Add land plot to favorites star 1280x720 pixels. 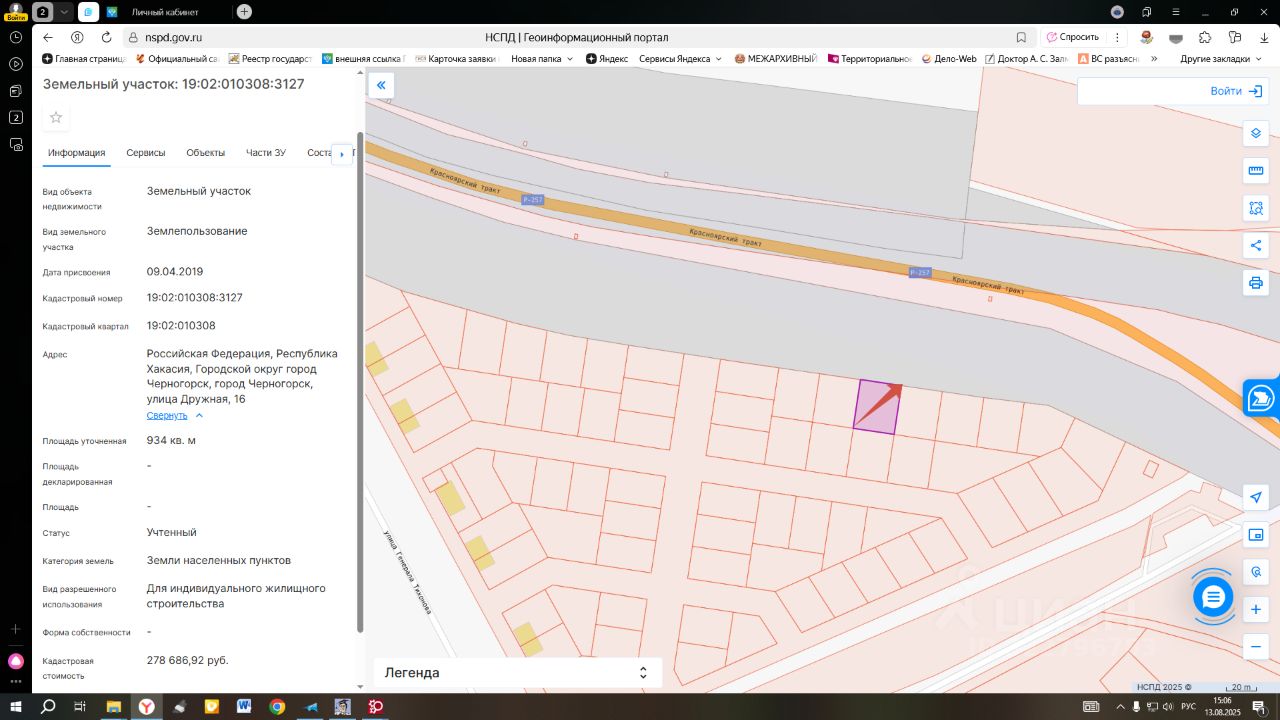click(x=56, y=118)
